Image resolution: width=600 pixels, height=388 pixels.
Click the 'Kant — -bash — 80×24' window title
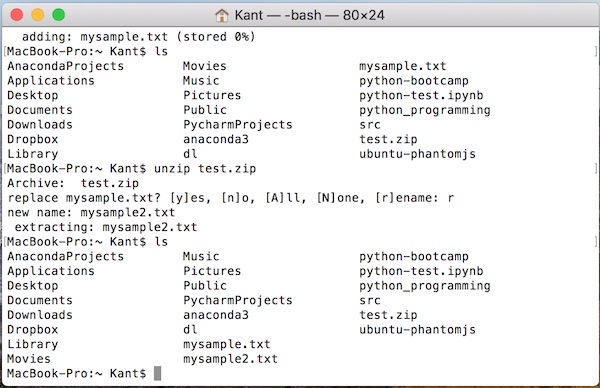(310, 15)
